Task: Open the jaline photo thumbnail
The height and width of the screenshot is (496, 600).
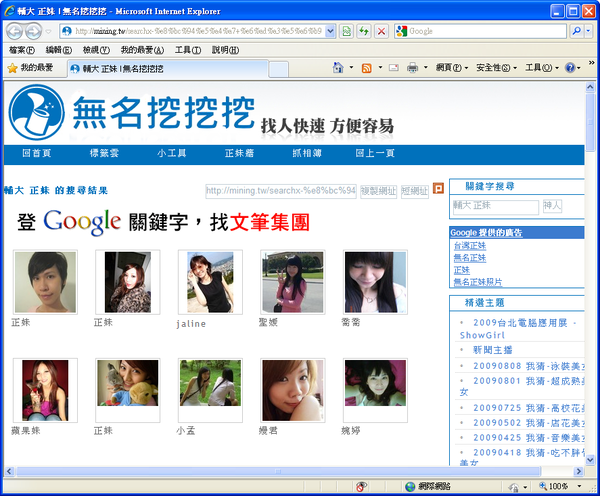Action: click(x=210, y=282)
